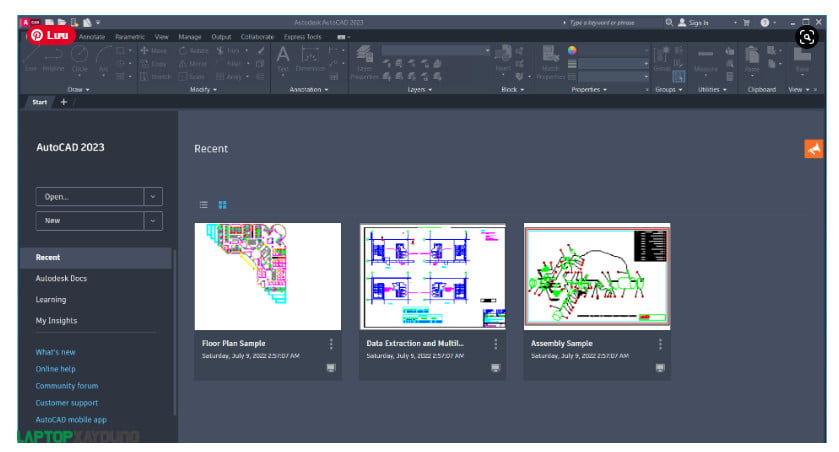The height and width of the screenshot is (452, 839).
Task: Expand the New dropdown arrow
Action: (153, 221)
